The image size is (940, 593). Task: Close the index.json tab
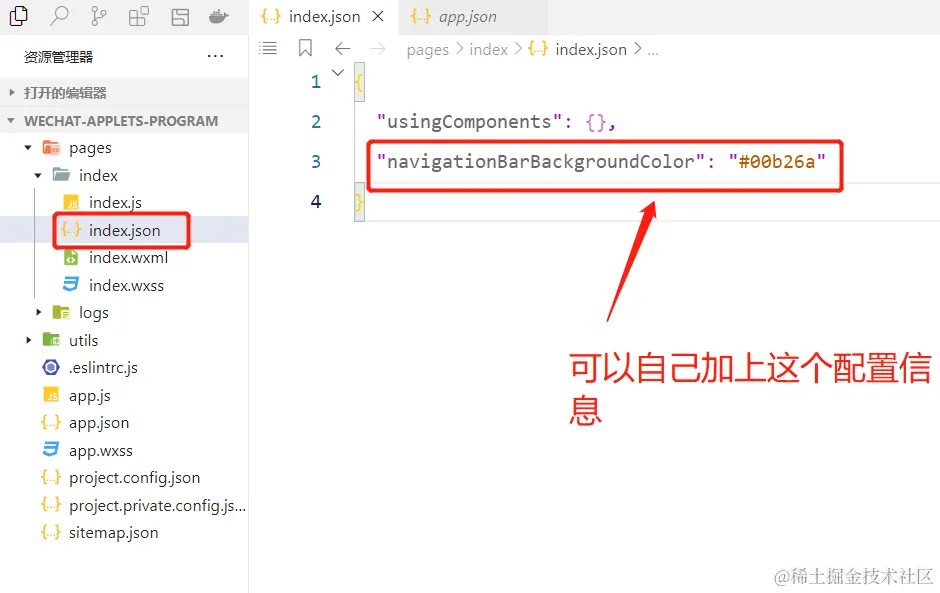(x=378, y=16)
